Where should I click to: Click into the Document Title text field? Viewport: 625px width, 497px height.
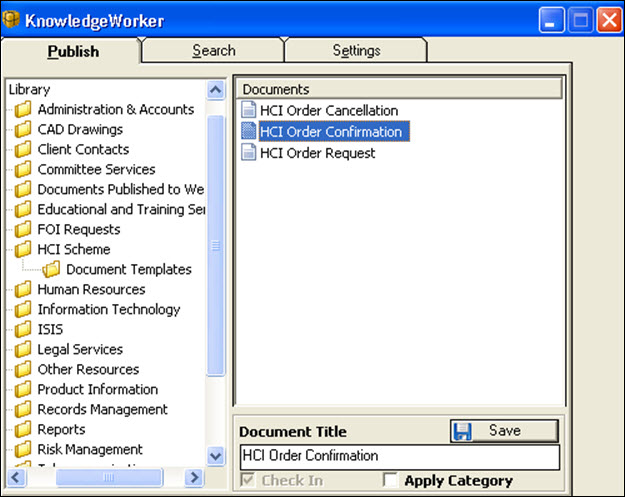(400, 457)
